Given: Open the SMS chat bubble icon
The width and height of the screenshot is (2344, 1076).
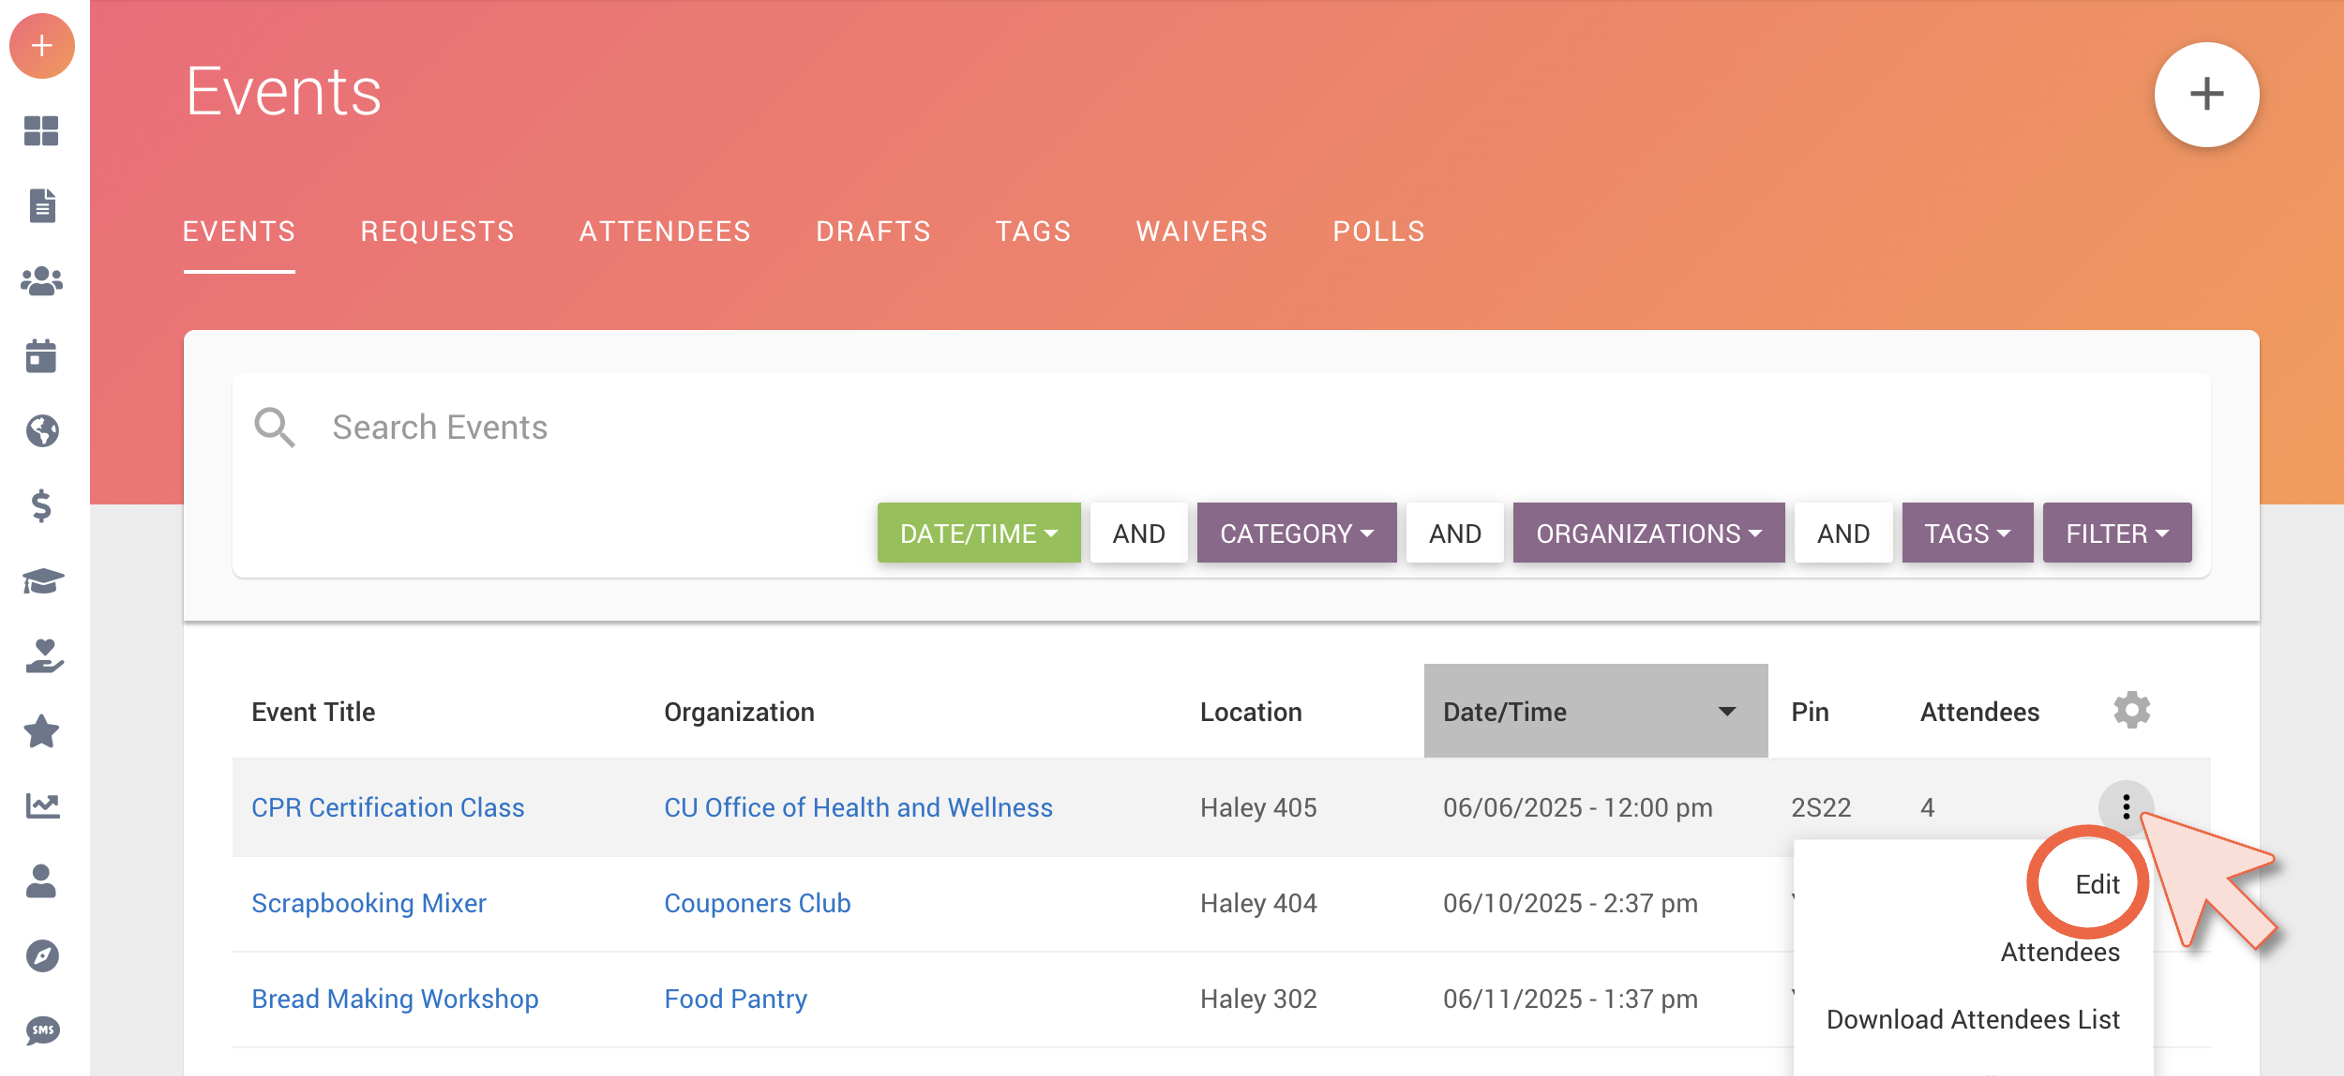Looking at the screenshot, I should (x=42, y=1031).
